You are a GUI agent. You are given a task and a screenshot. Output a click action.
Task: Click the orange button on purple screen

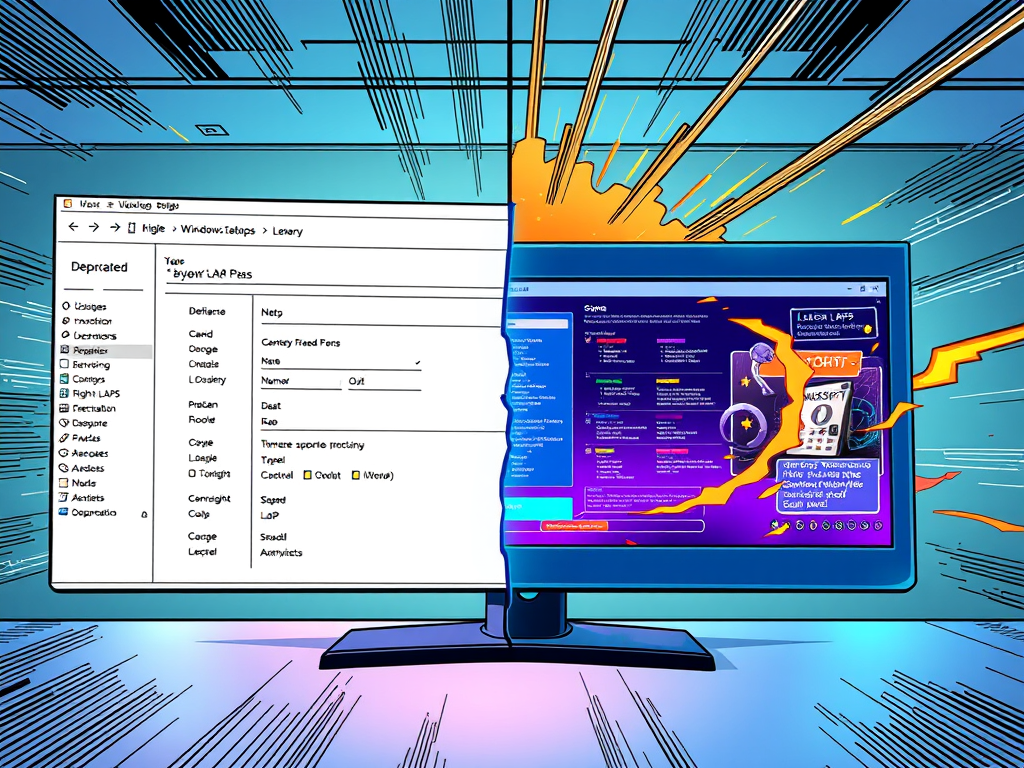573,524
